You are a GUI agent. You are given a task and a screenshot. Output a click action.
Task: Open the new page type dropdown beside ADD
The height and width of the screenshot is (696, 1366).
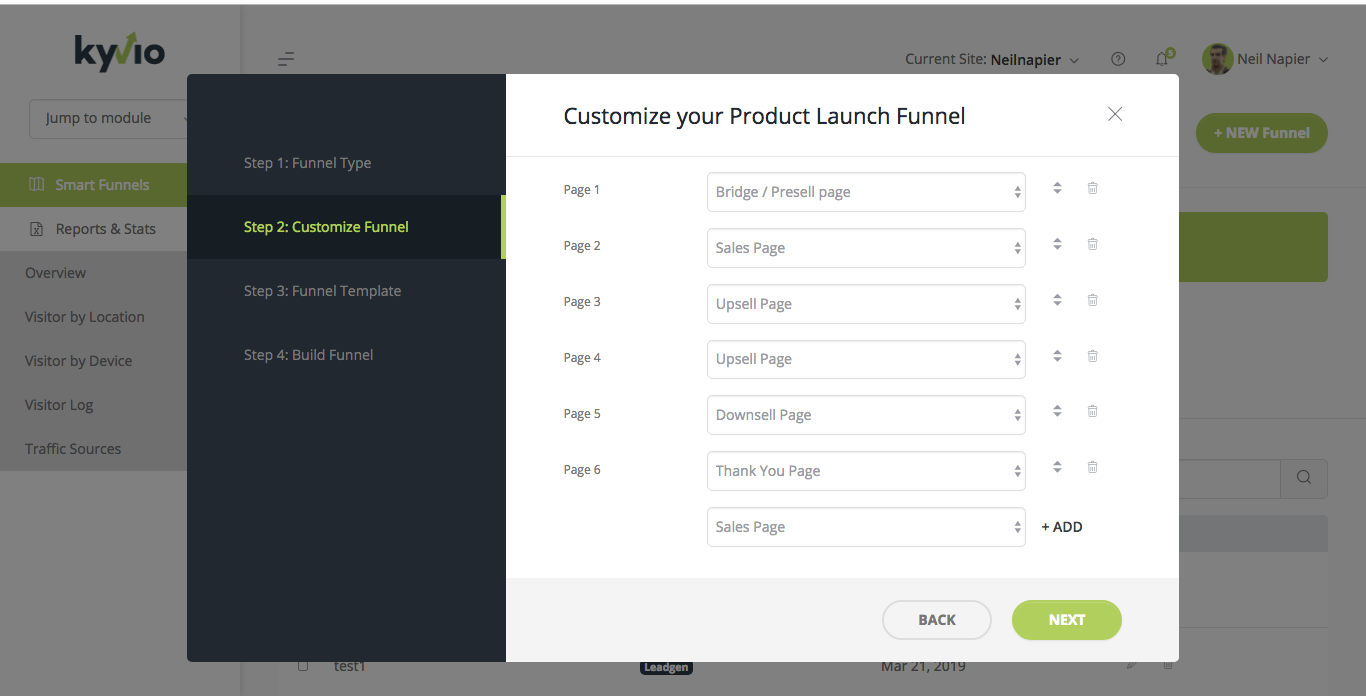[866, 527]
